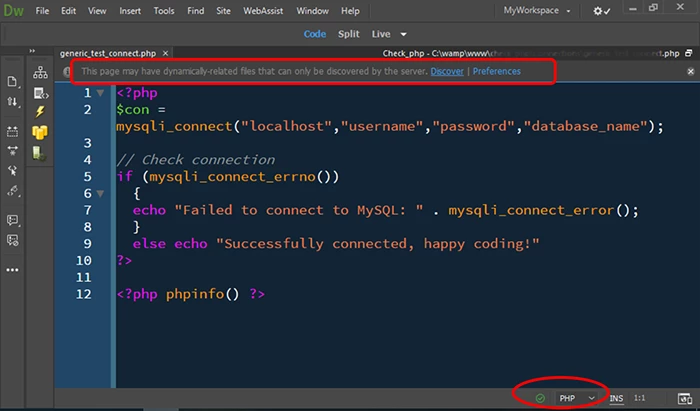This screenshot has width=700, height=411.
Task: Close the generic_test_connect.php tab
Action: pos(165,54)
